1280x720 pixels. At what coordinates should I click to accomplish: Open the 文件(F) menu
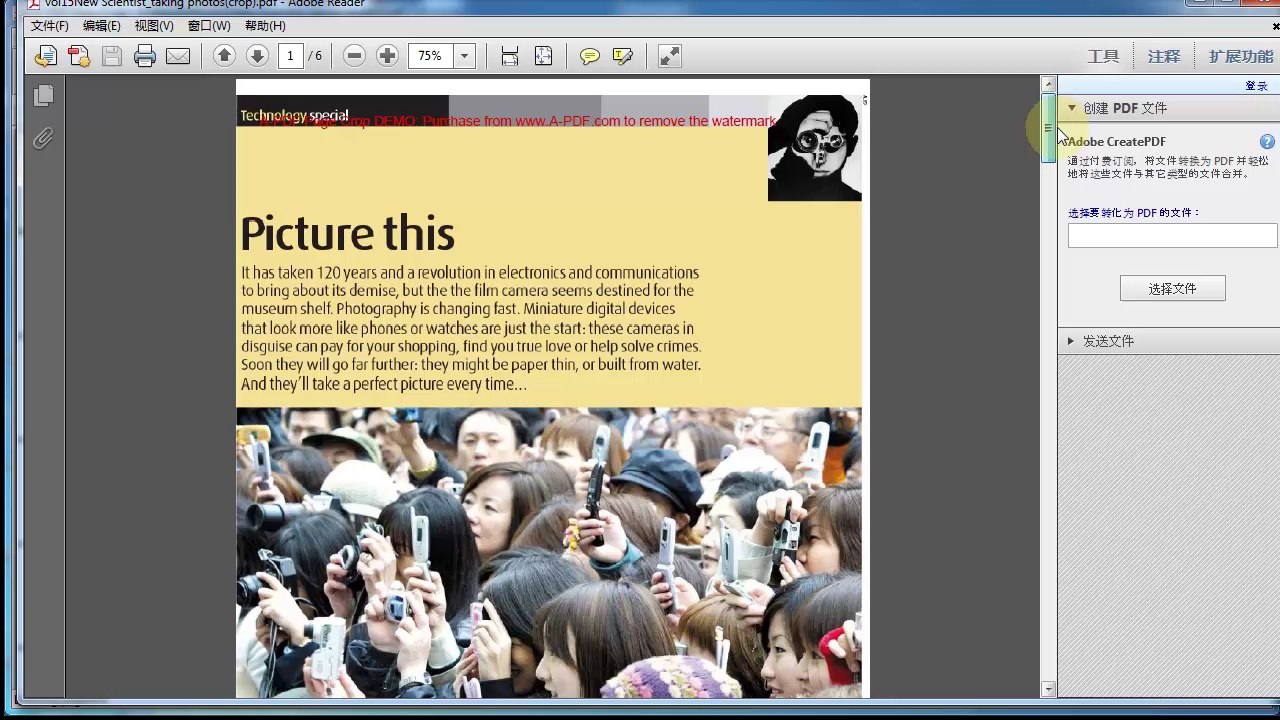[x=50, y=26]
